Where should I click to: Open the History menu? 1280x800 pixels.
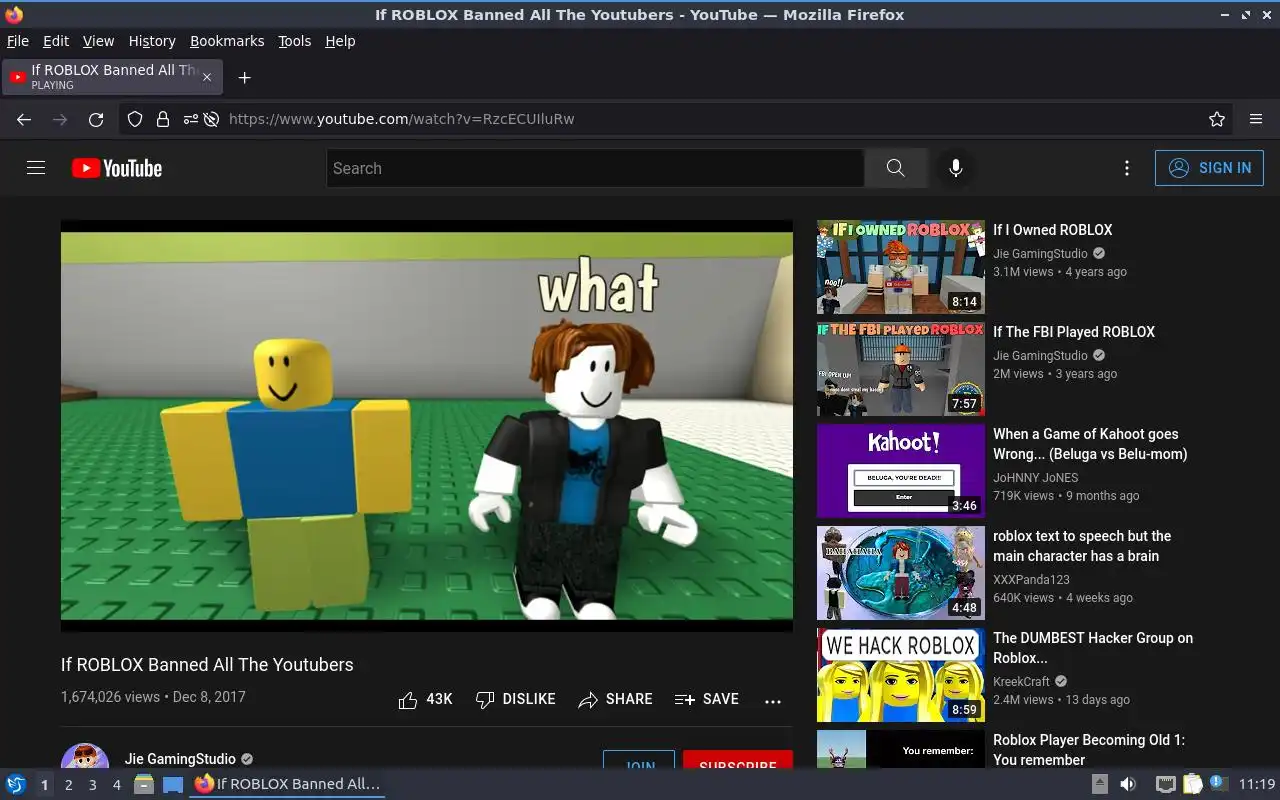pos(152,41)
